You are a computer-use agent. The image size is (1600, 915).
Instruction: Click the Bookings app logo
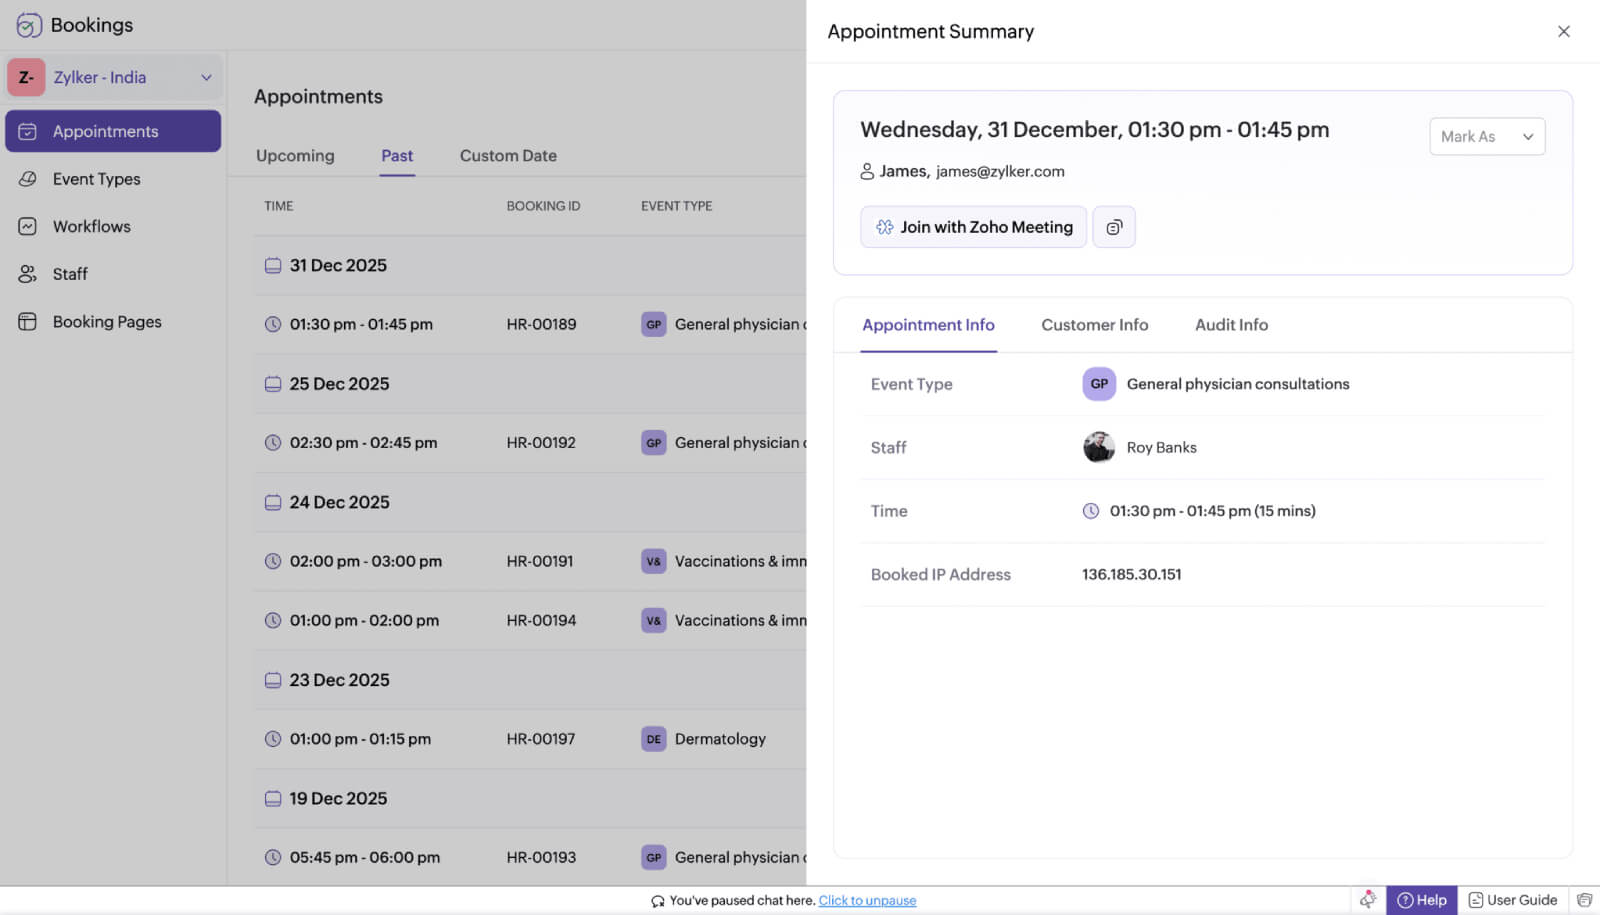(26, 24)
